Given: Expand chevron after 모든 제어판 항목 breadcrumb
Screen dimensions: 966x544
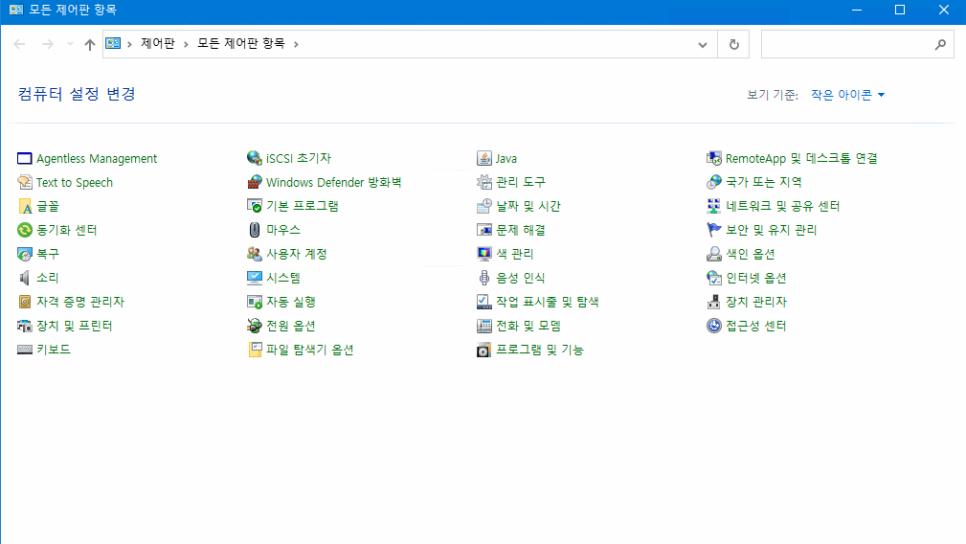Looking at the screenshot, I should point(296,44).
